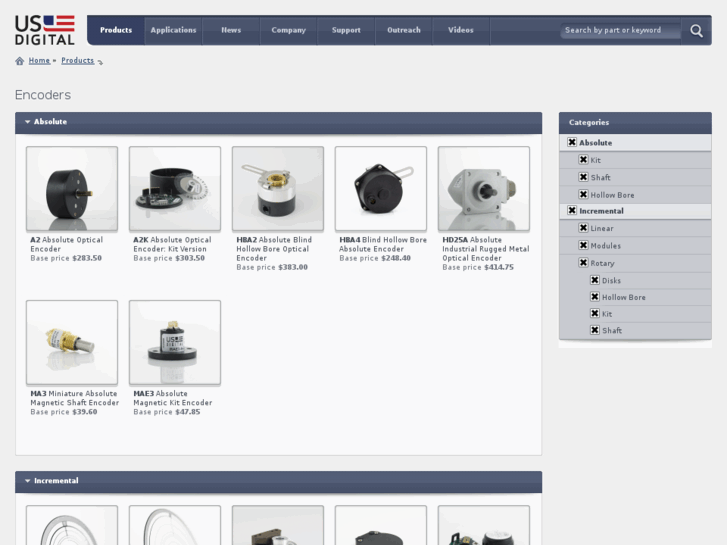Toggle the Hollow Bore checkbox under Absolute

(x=583, y=194)
